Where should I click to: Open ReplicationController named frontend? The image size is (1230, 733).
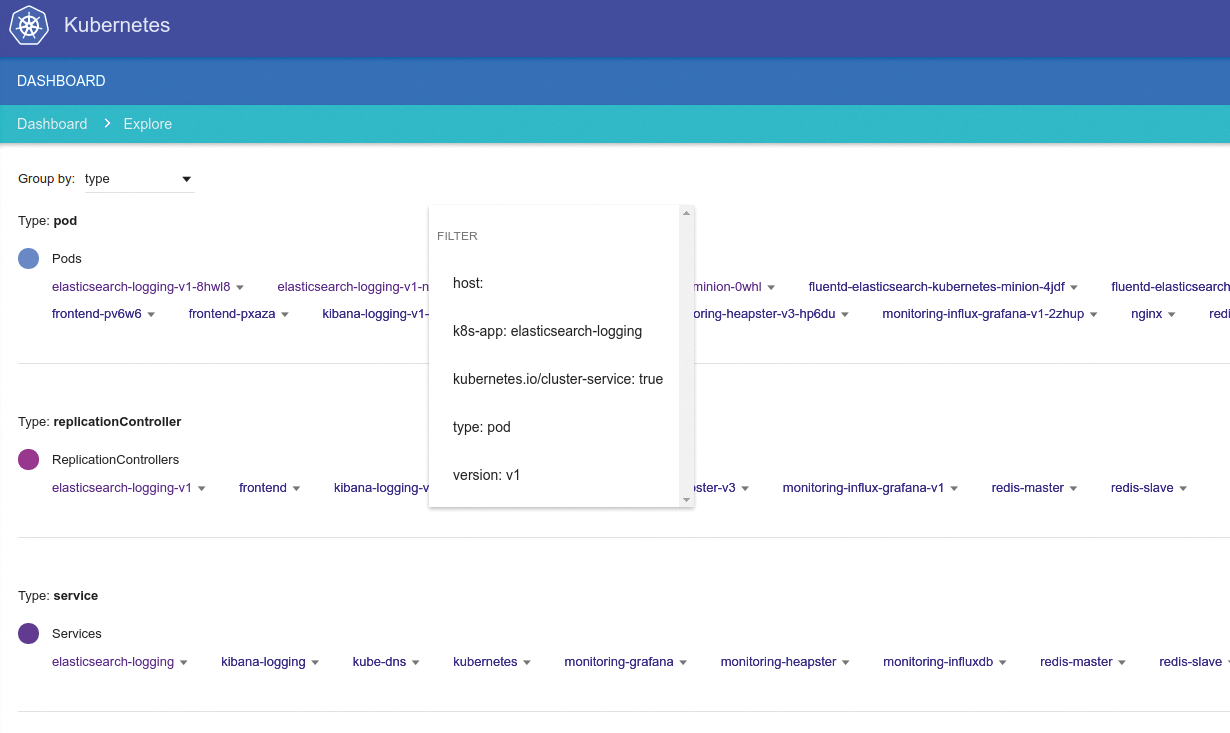coord(263,488)
